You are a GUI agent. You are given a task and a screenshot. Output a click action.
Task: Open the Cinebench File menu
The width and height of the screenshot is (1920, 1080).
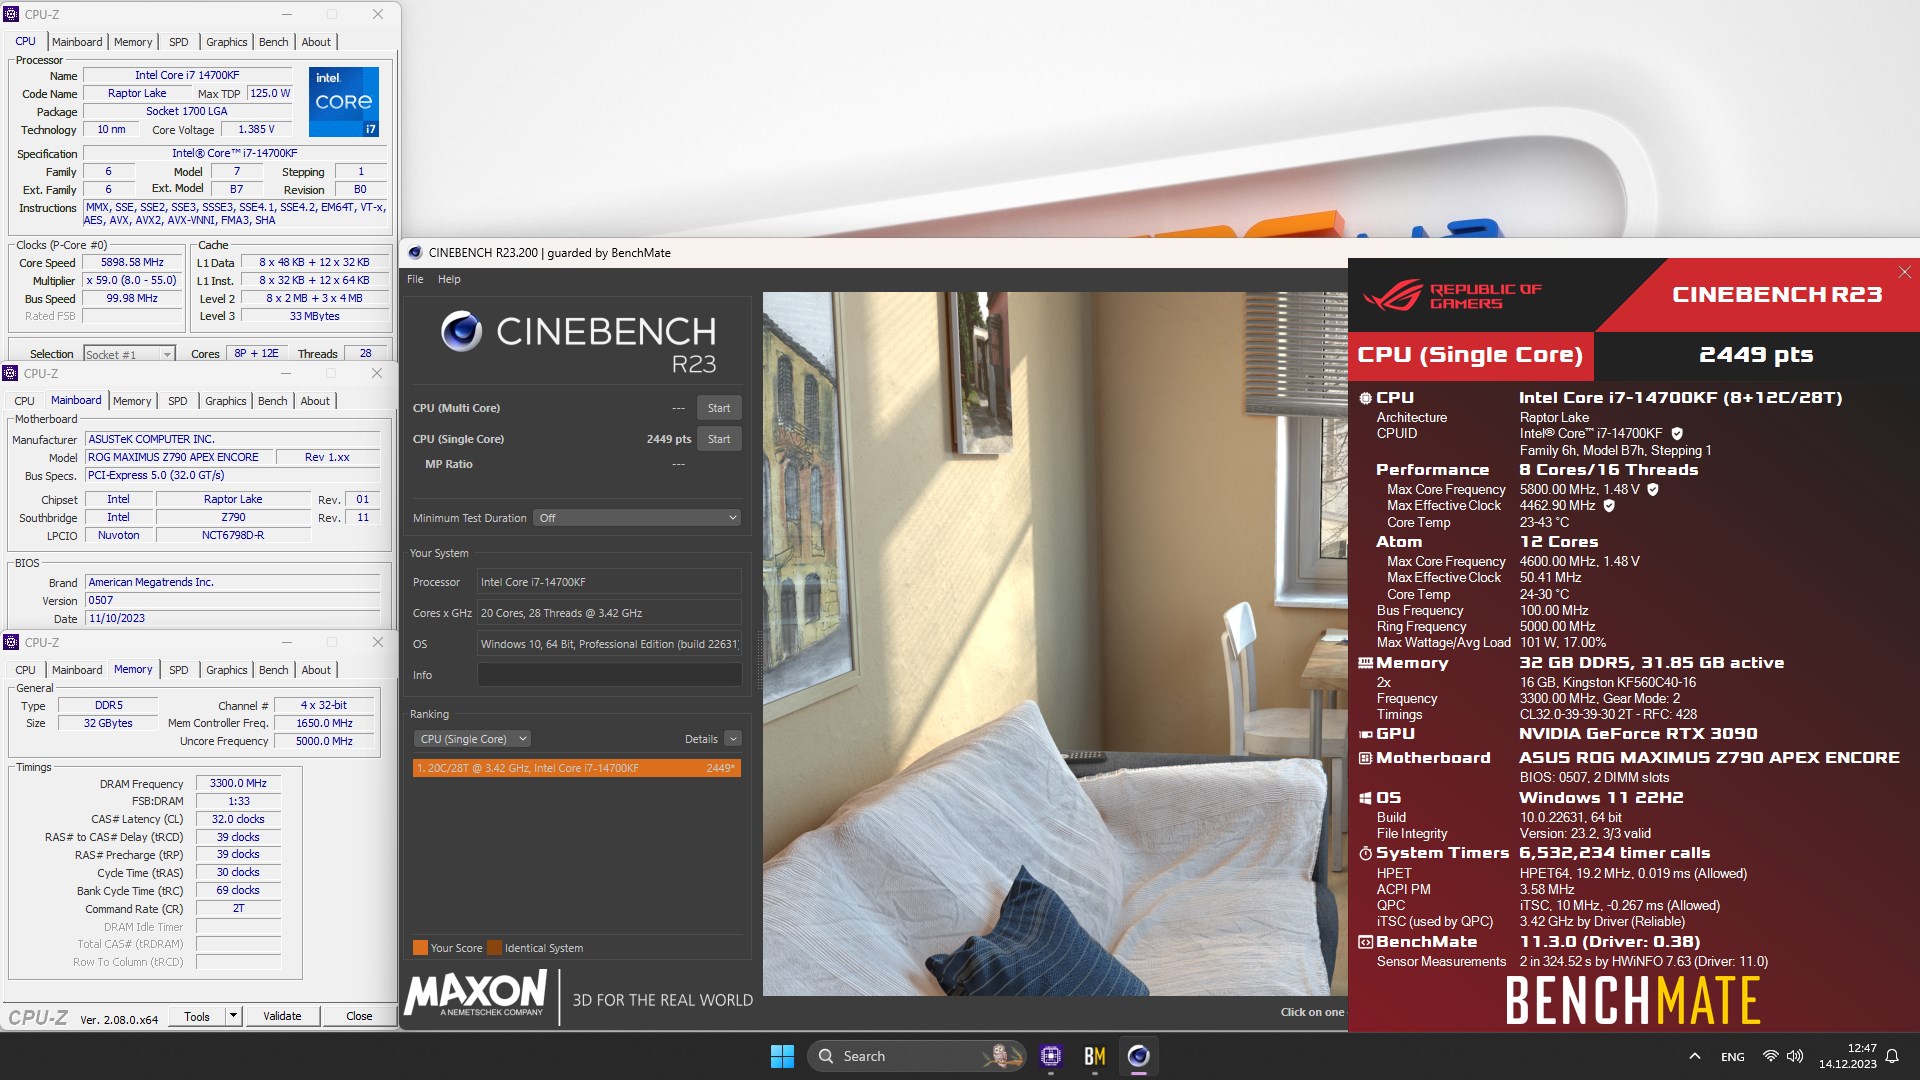(x=415, y=279)
